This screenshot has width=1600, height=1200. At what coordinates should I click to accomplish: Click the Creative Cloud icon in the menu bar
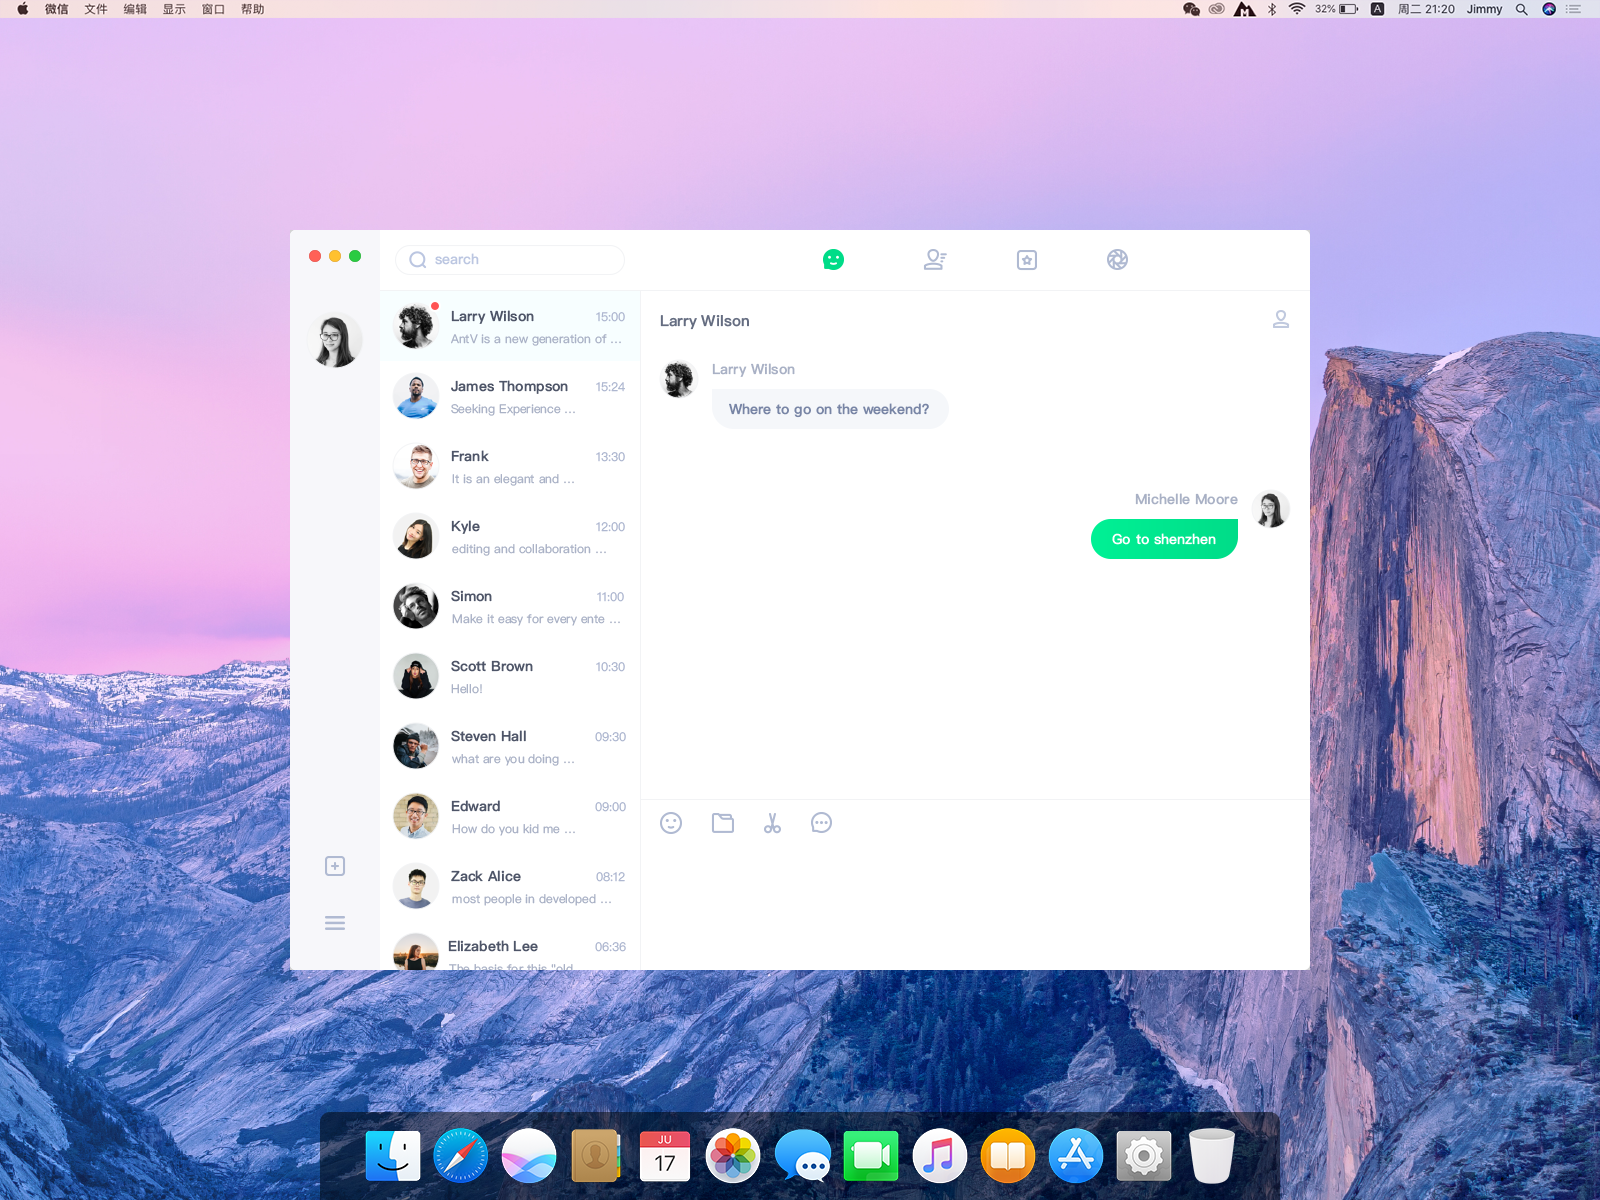click(1216, 9)
